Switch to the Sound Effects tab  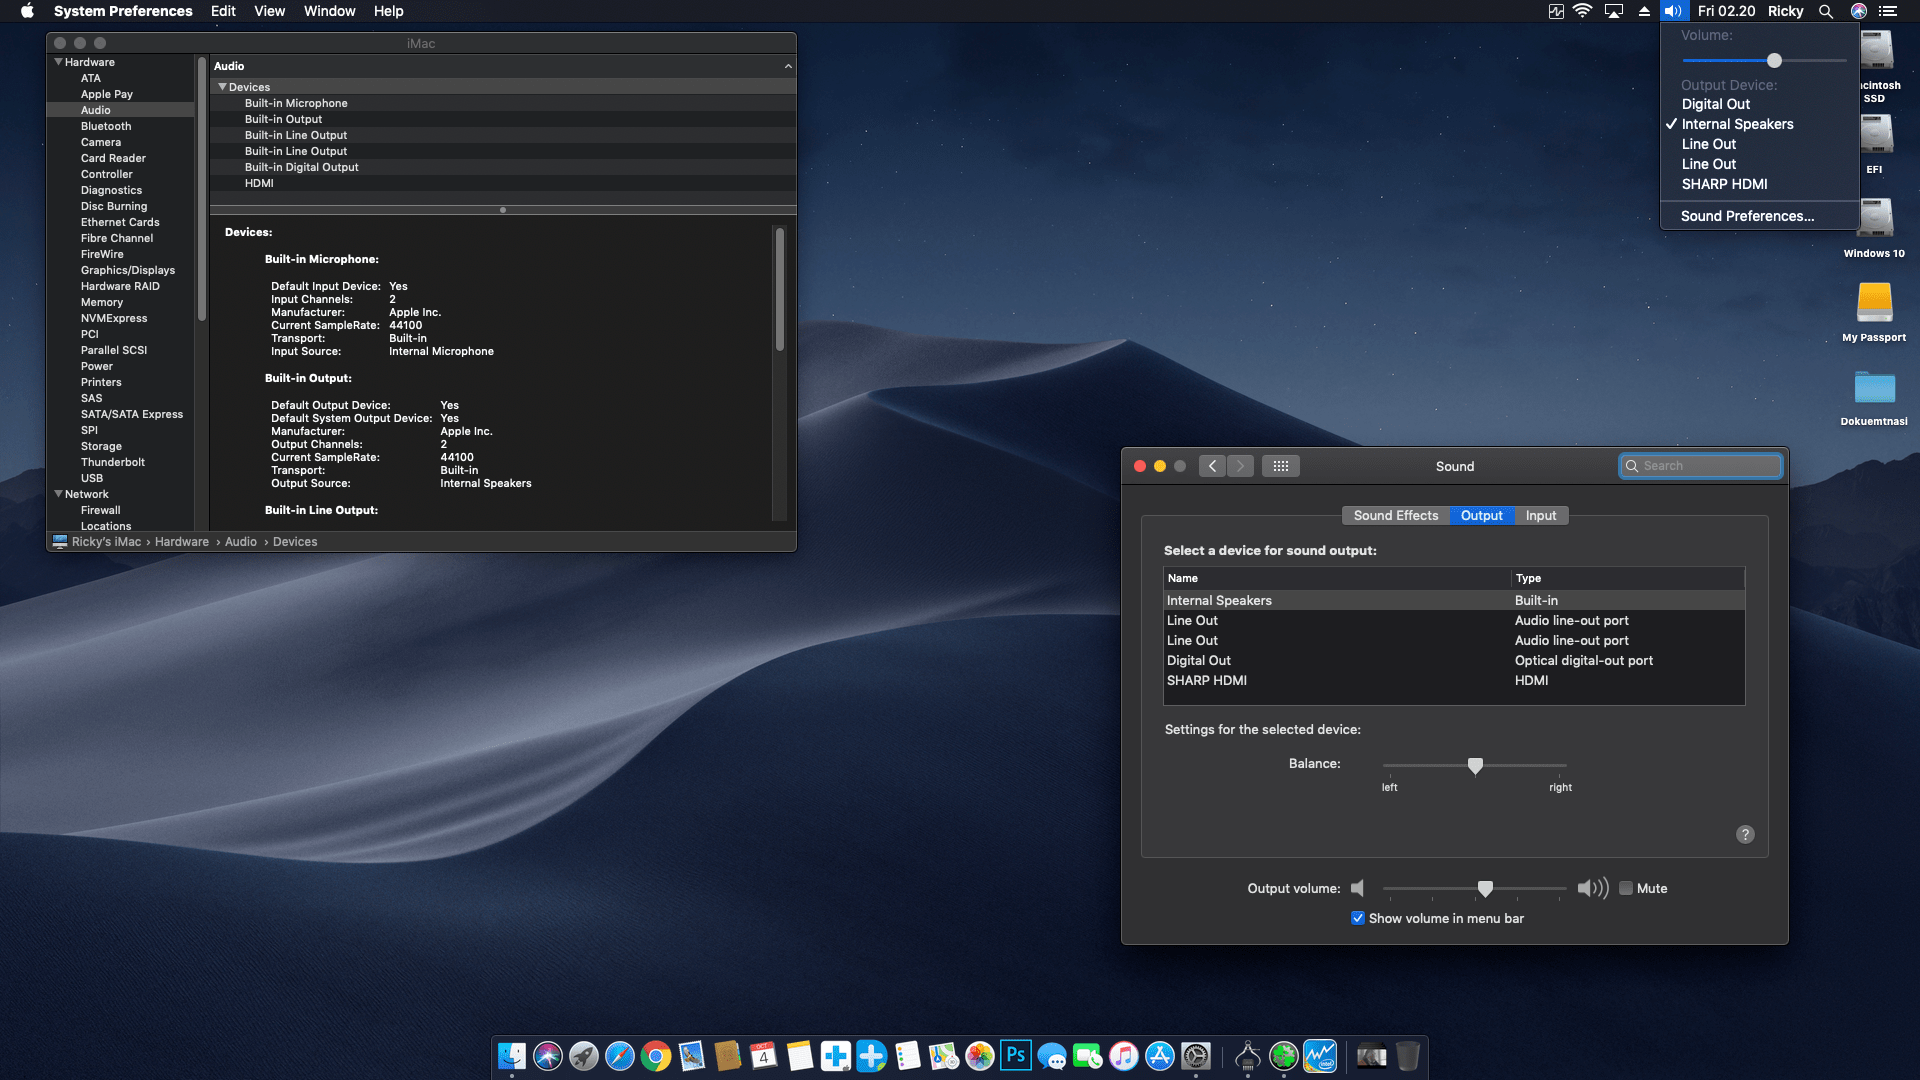1396,515
